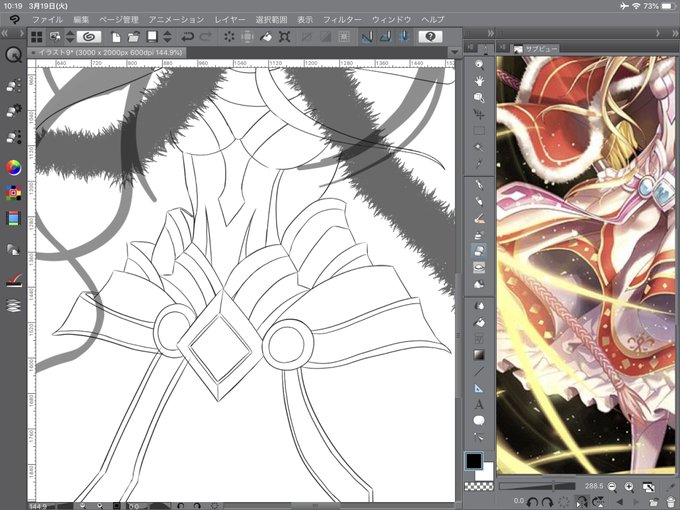
Task: Select the Gradient tool
Action: coord(479,355)
